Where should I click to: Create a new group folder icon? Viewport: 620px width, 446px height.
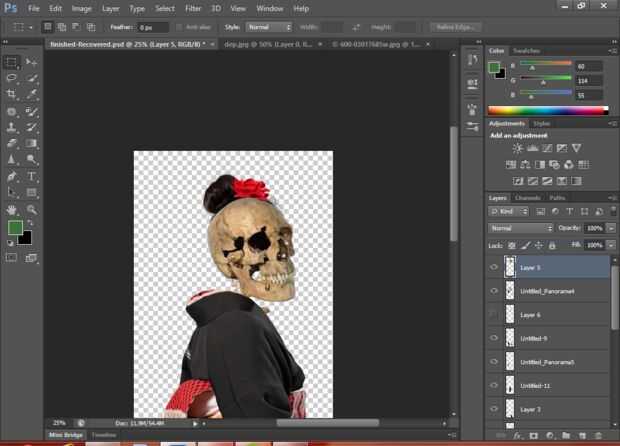[566, 436]
